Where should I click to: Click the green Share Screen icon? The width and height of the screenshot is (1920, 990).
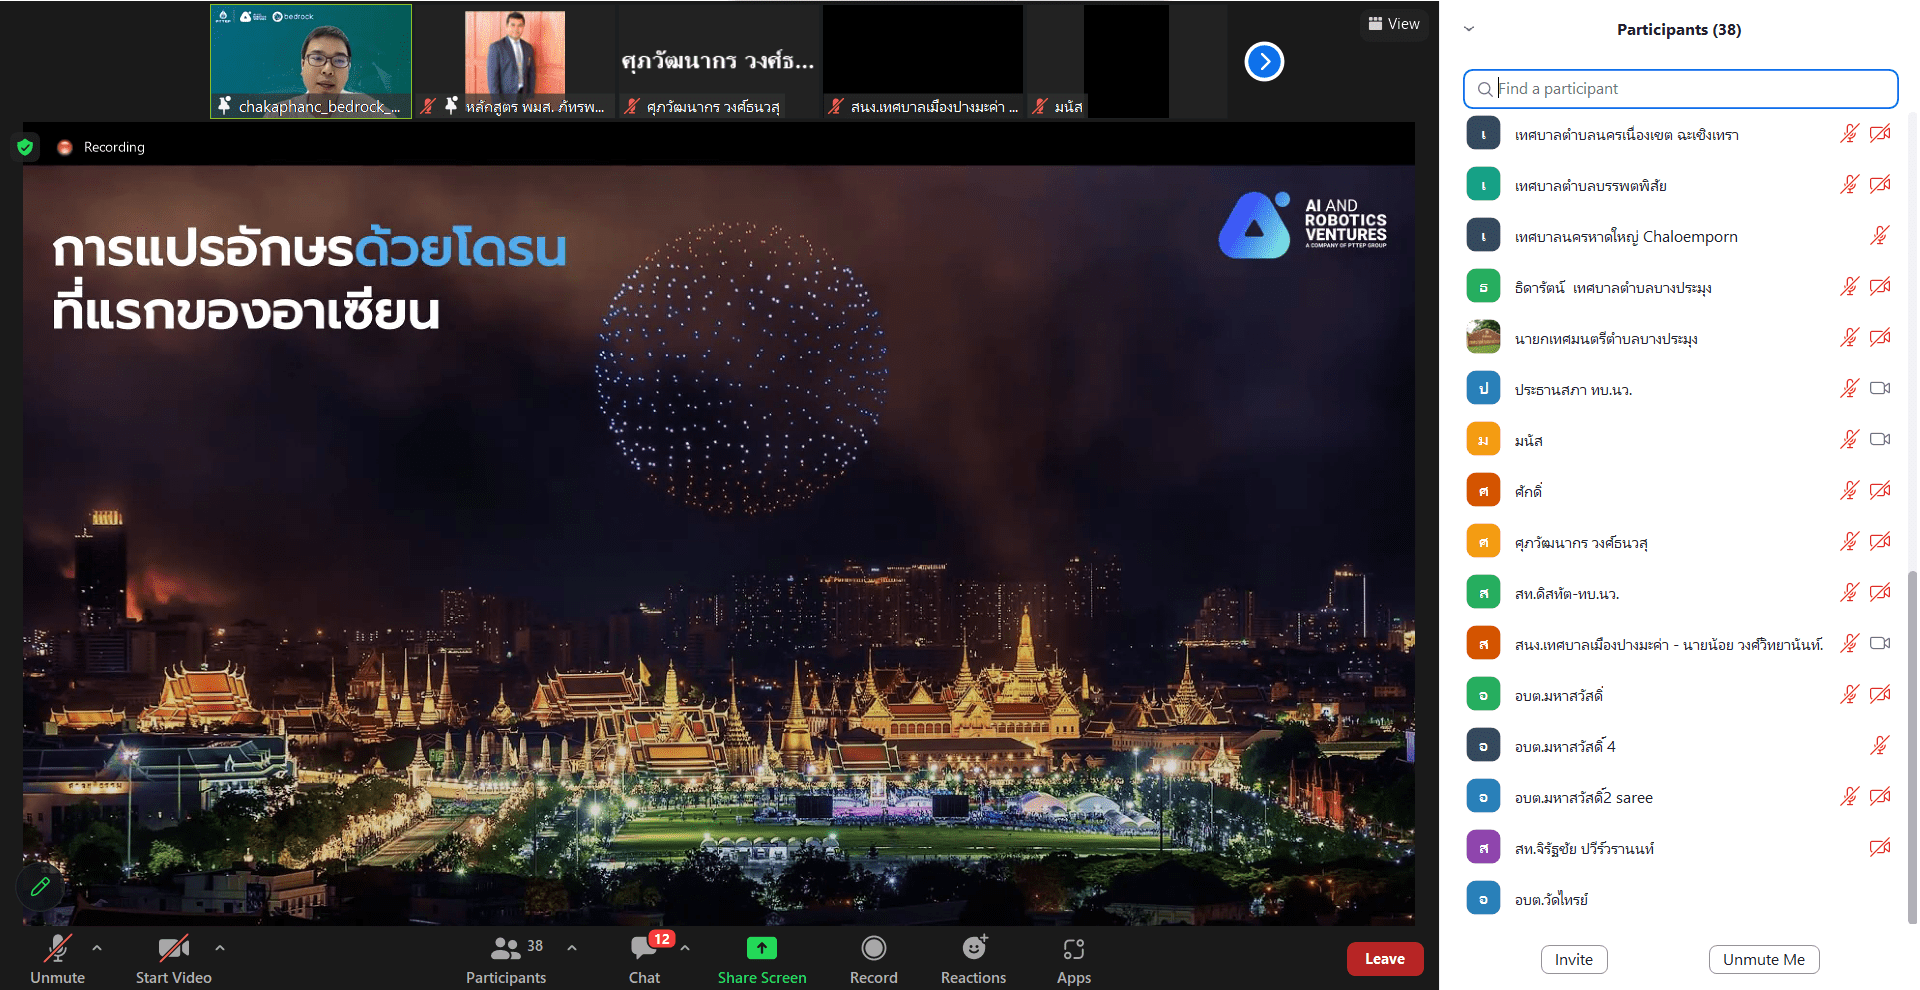click(x=761, y=948)
